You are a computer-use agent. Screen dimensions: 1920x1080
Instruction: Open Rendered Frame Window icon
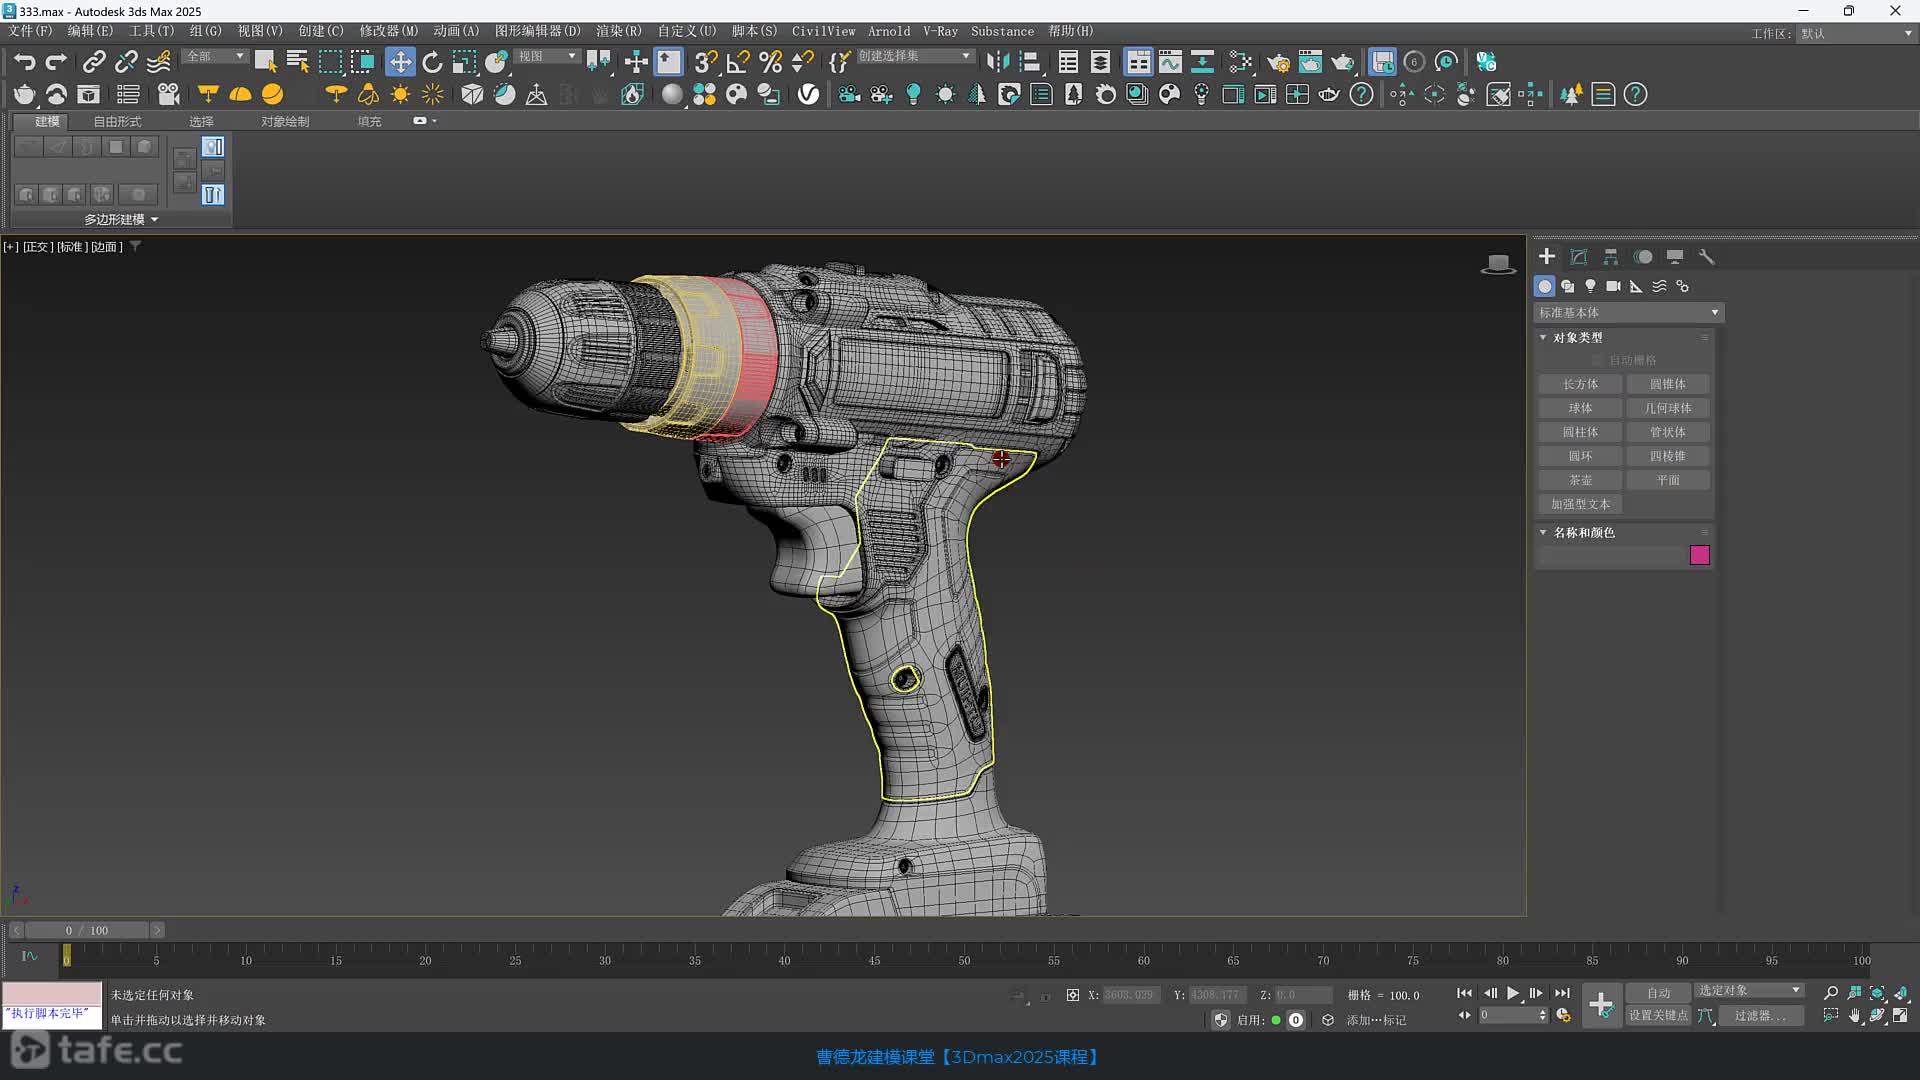click(1310, 62)
